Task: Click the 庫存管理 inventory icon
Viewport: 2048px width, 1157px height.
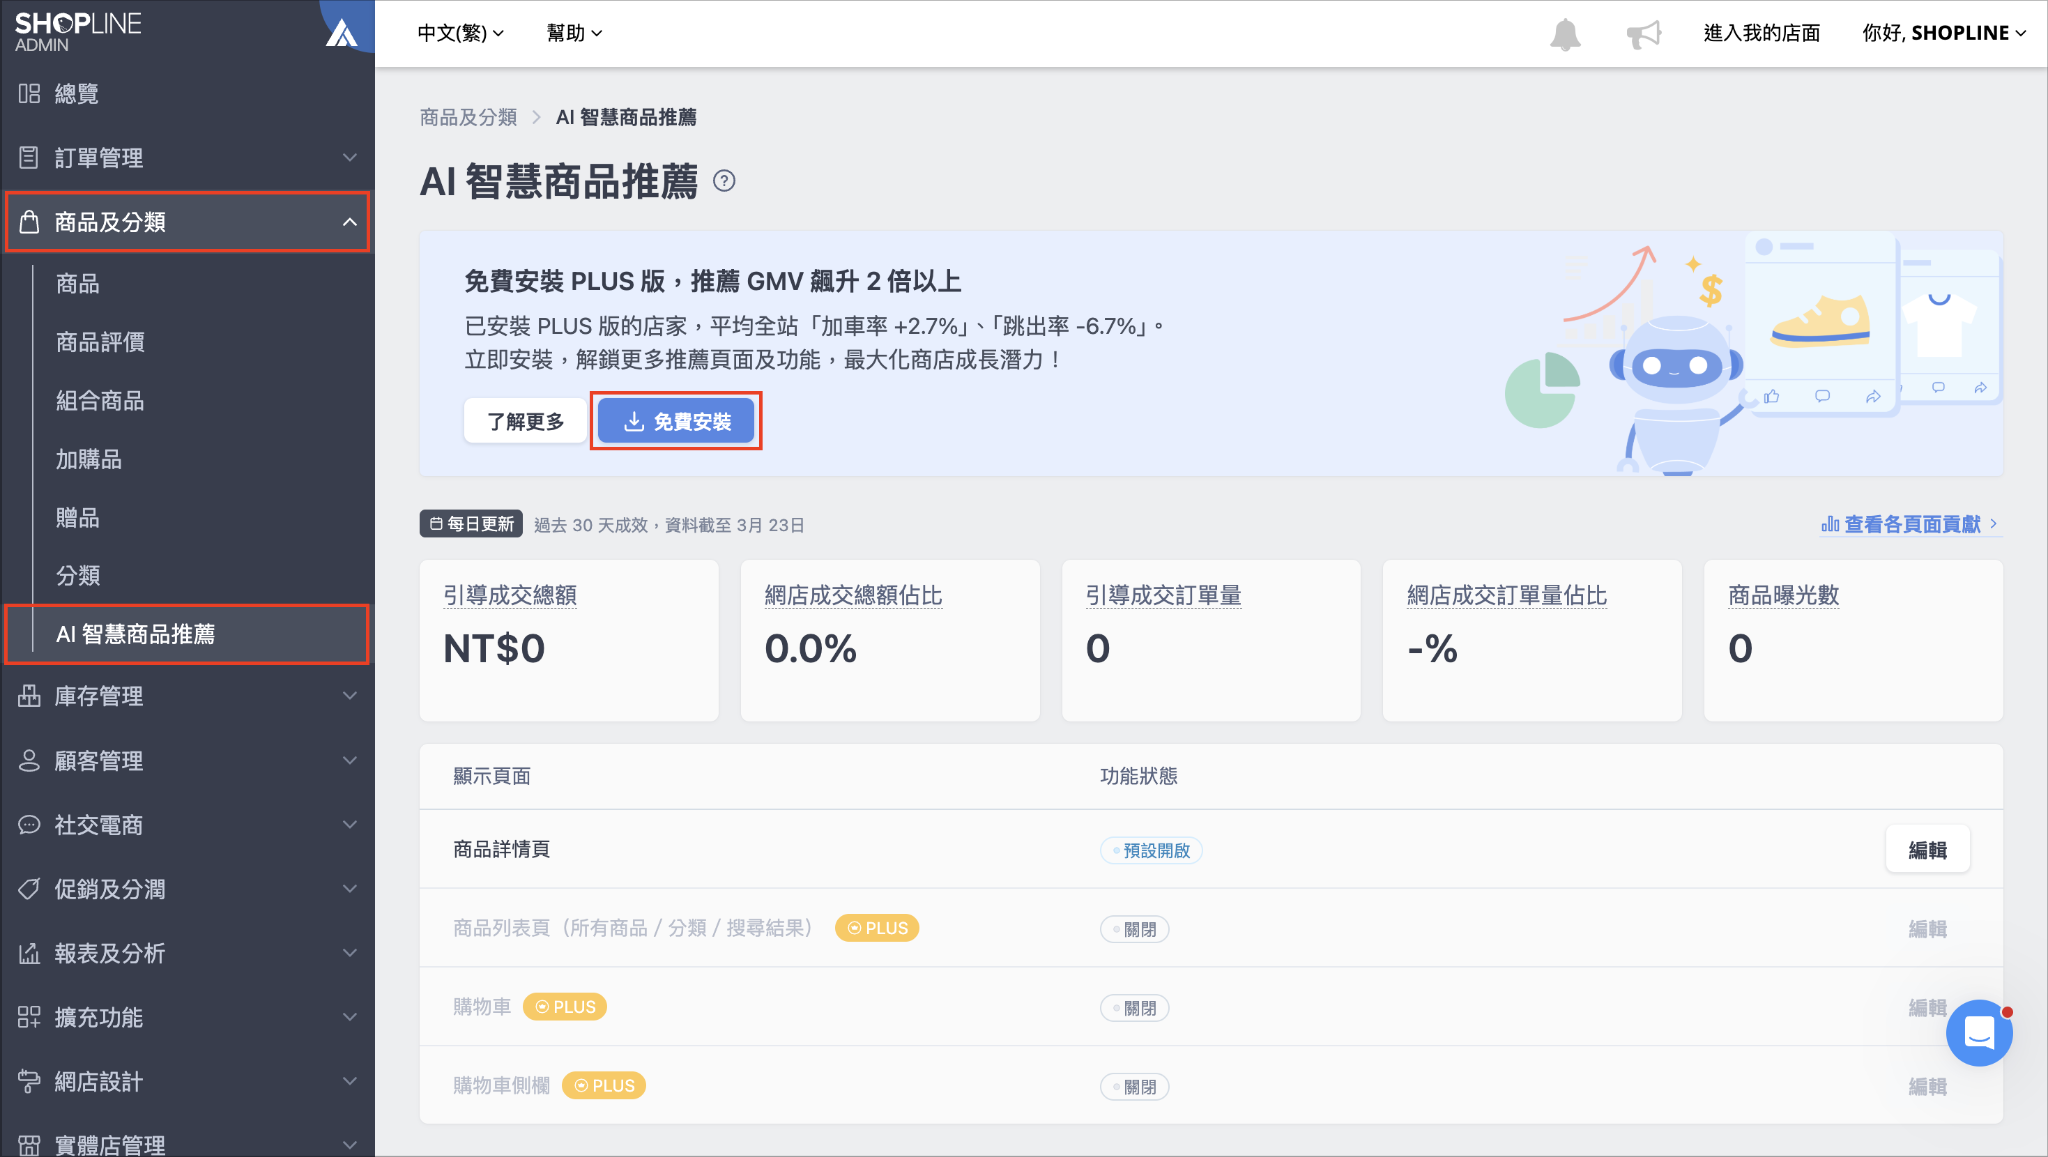Action: (29, 696)
